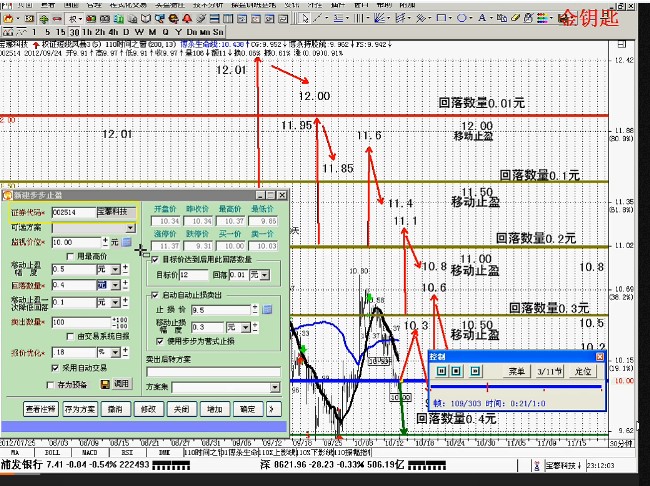This screenshot has height=486, width=650.
Task: Click the horizontal split window layout icon
Action: 214,19
